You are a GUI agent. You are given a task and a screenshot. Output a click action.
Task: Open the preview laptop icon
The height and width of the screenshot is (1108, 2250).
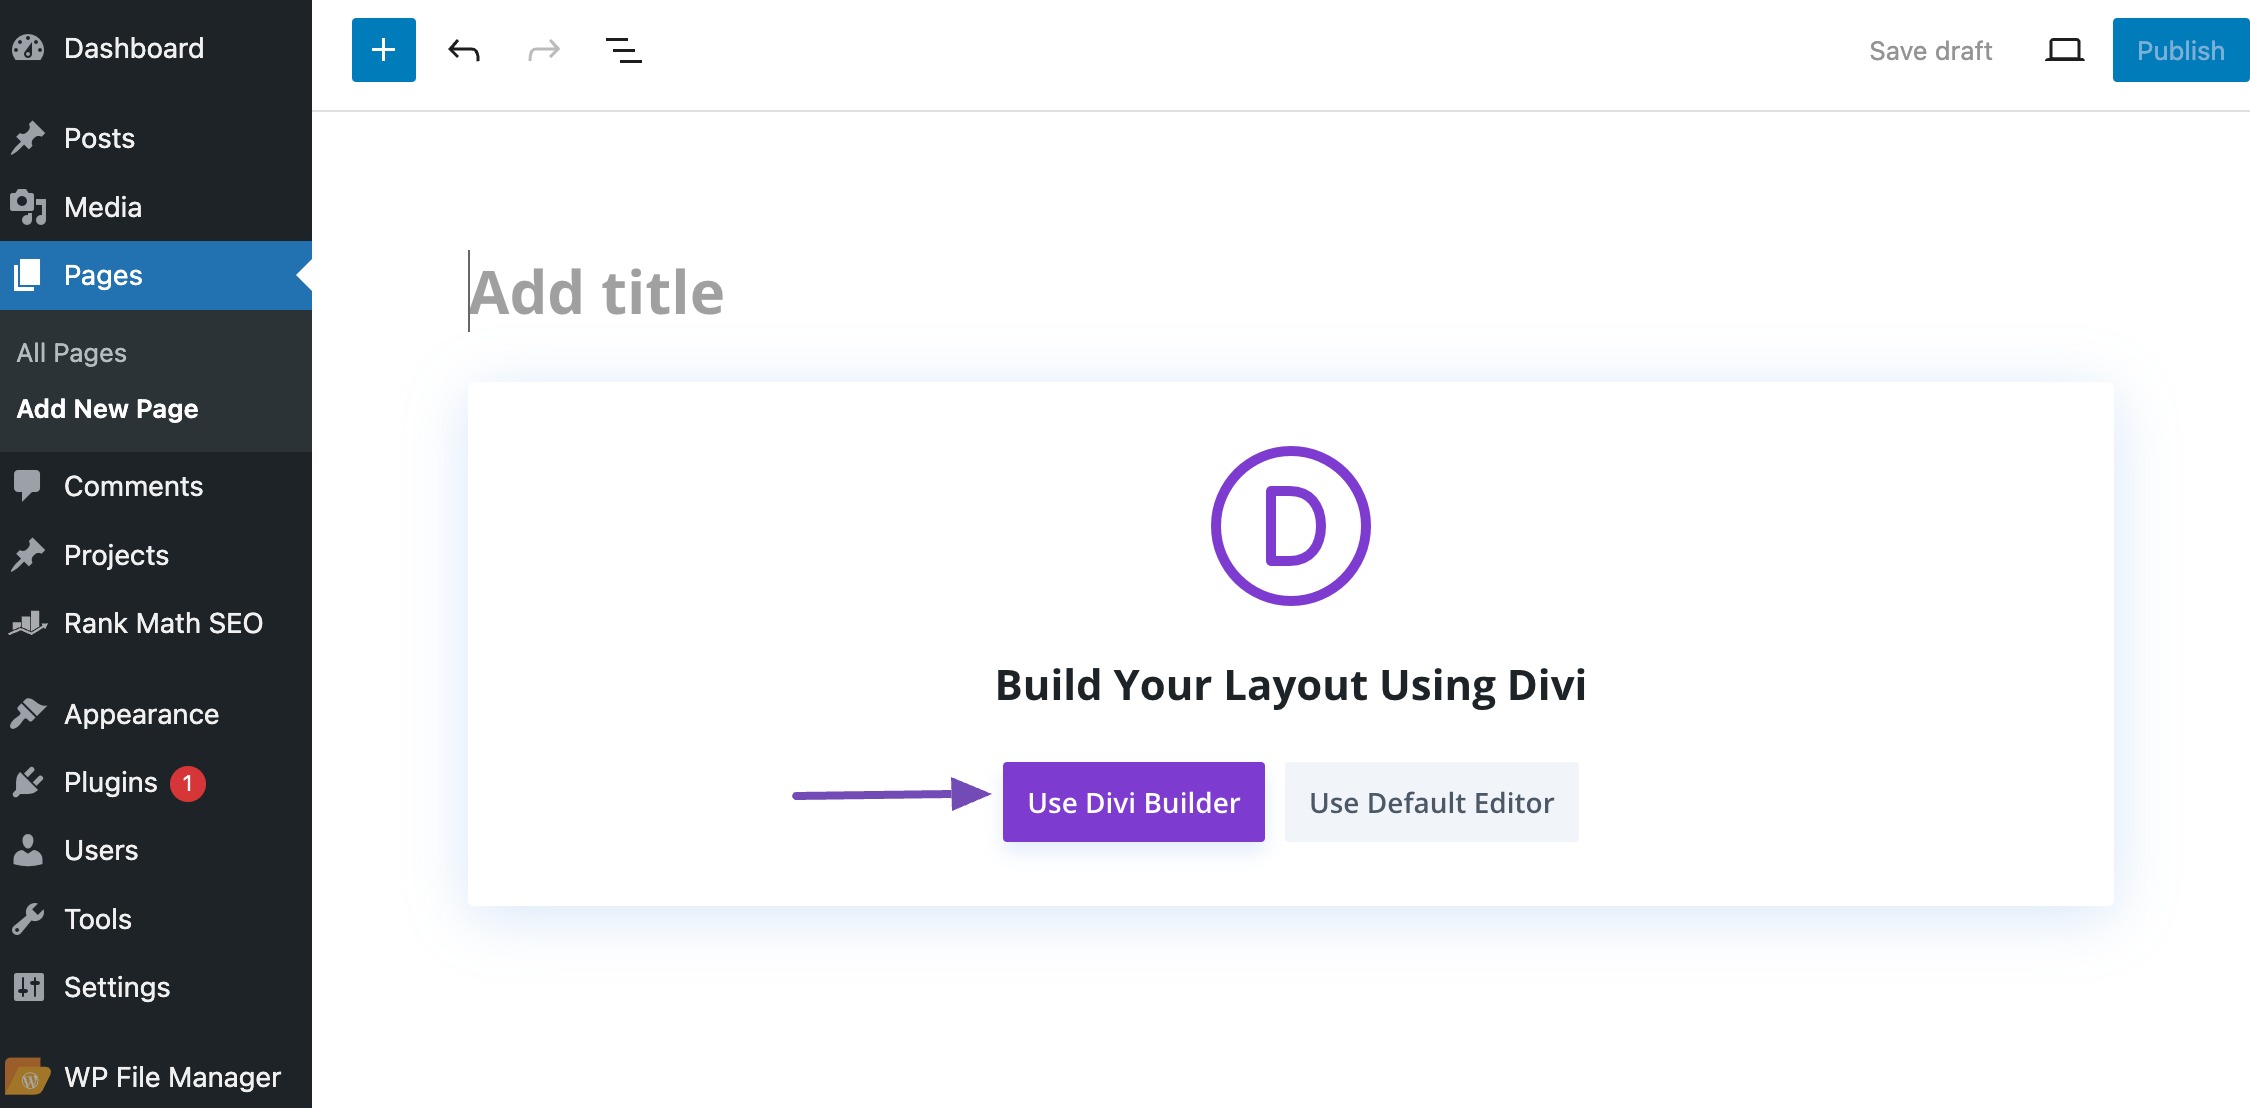2064,50
